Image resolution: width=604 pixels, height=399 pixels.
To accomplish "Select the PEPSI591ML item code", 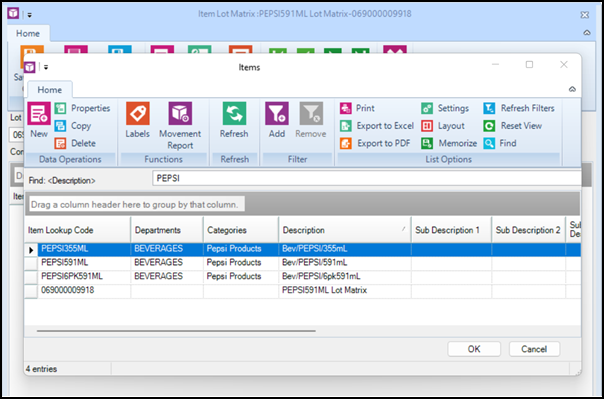I will (x=65, y=263).
